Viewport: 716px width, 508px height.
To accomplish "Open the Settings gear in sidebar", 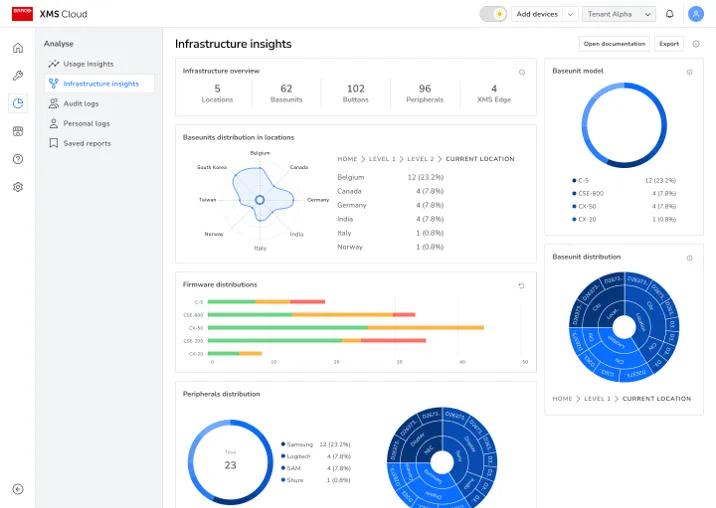I will click(18, 187).
